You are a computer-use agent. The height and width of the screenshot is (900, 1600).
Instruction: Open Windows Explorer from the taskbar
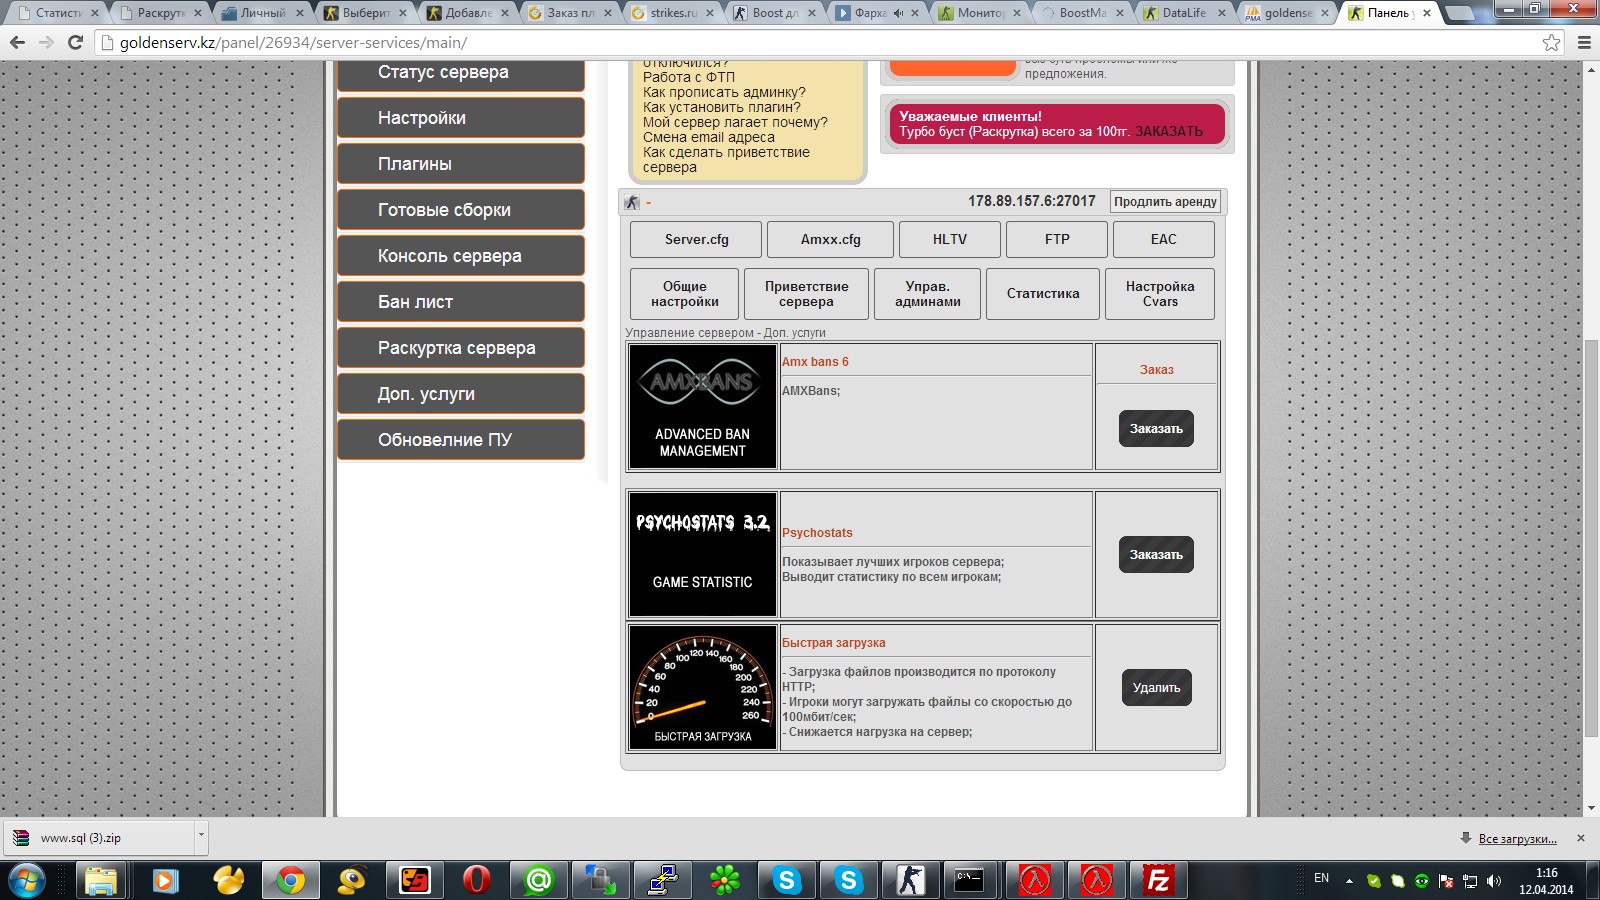coord(101,880)
